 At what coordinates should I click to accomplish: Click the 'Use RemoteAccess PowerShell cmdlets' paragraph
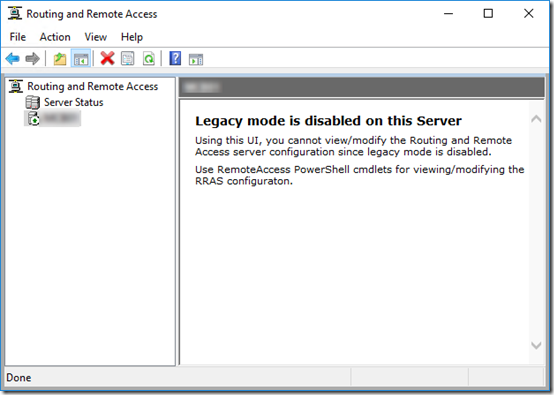[360, 175]
